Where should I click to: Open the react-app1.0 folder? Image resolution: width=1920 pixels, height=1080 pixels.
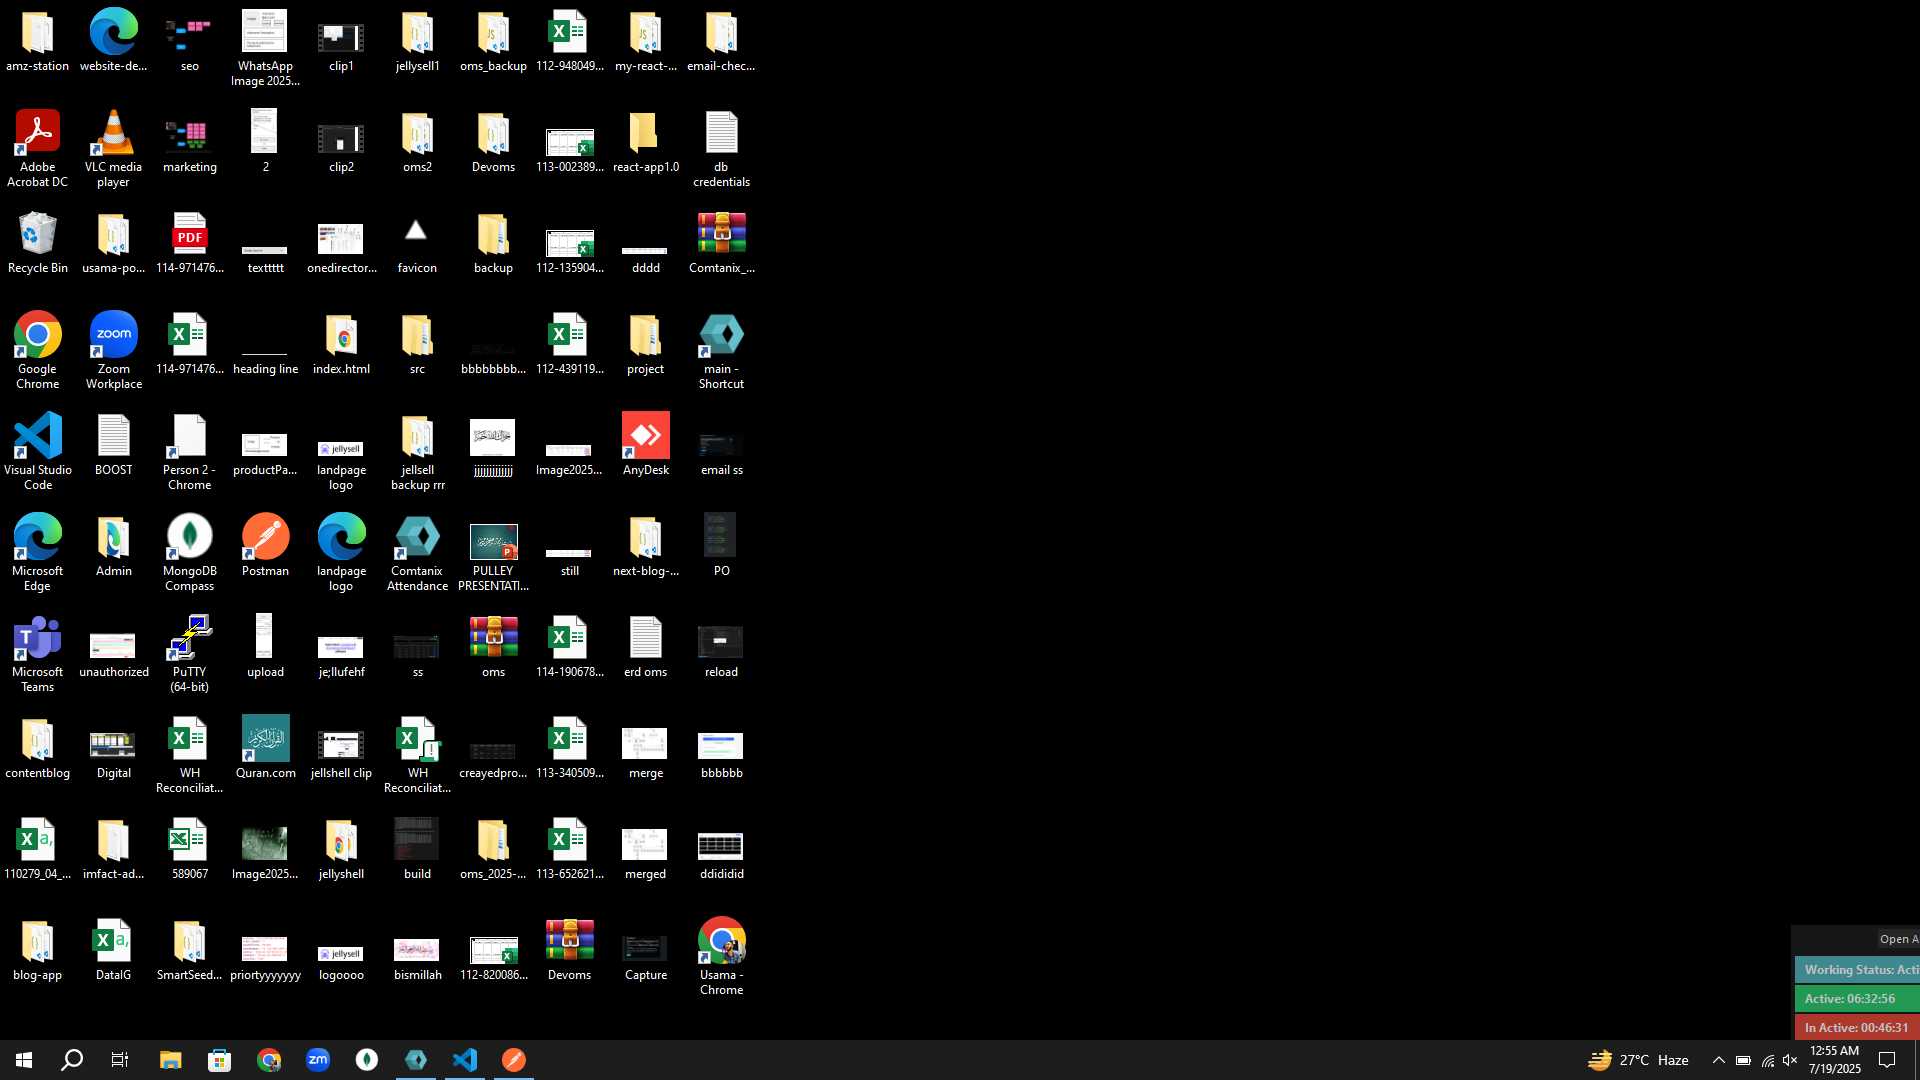pos(646,141)
